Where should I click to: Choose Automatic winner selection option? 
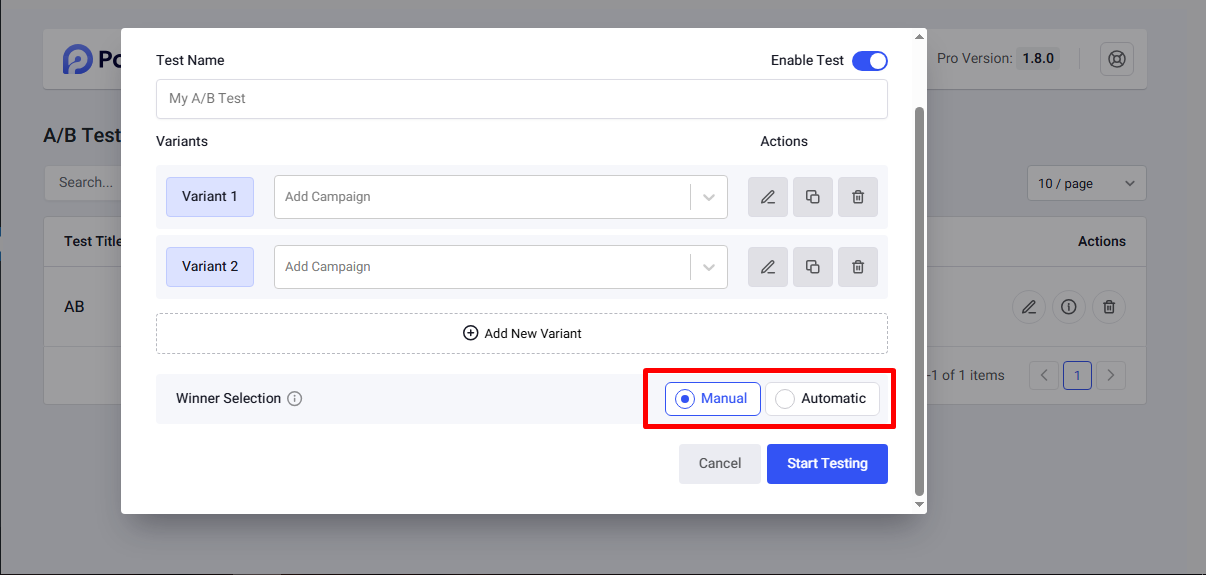822,399
